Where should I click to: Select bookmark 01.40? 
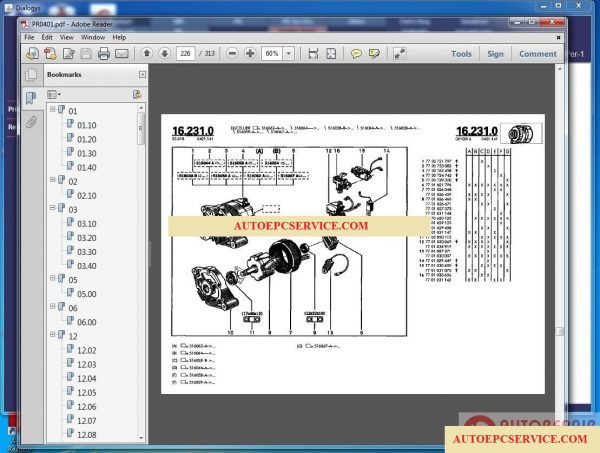pyautogui.click(x=86, y=168)
